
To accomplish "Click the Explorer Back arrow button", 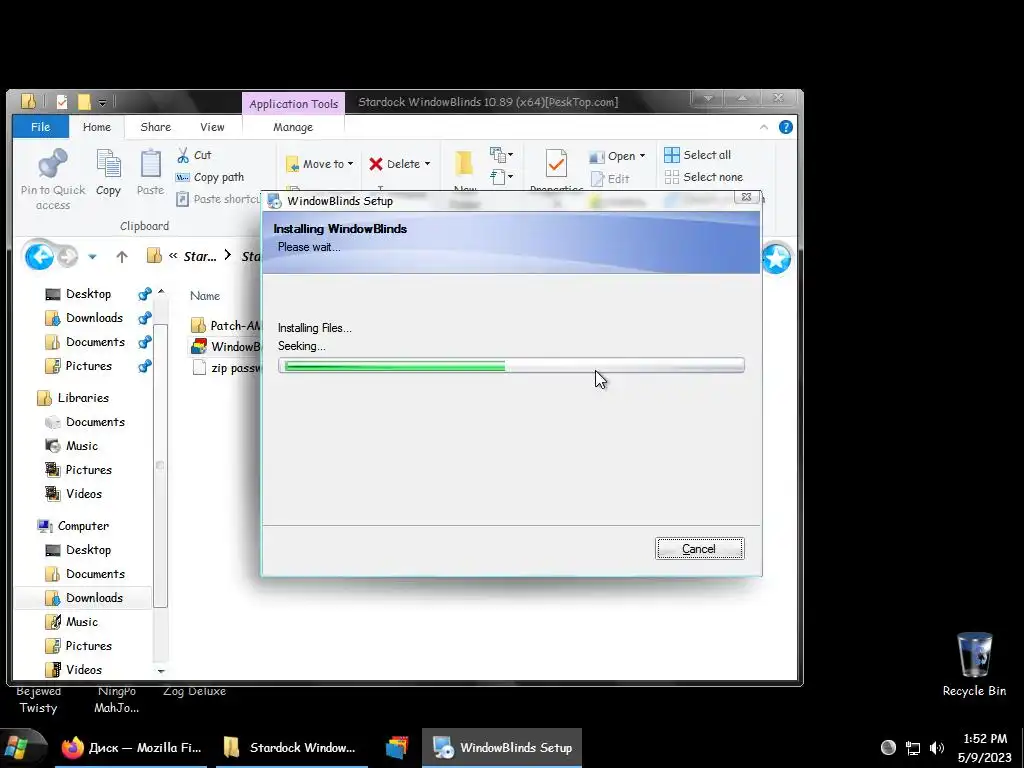I will (39, 257).
